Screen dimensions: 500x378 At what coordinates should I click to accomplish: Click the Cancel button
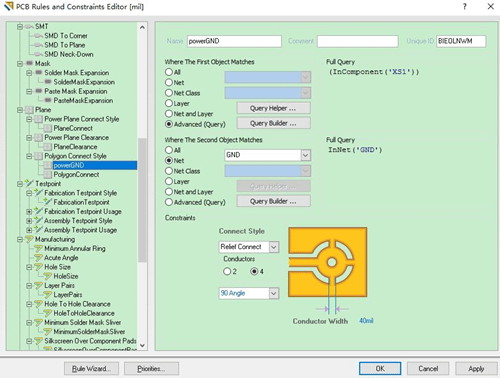point(428,369)
